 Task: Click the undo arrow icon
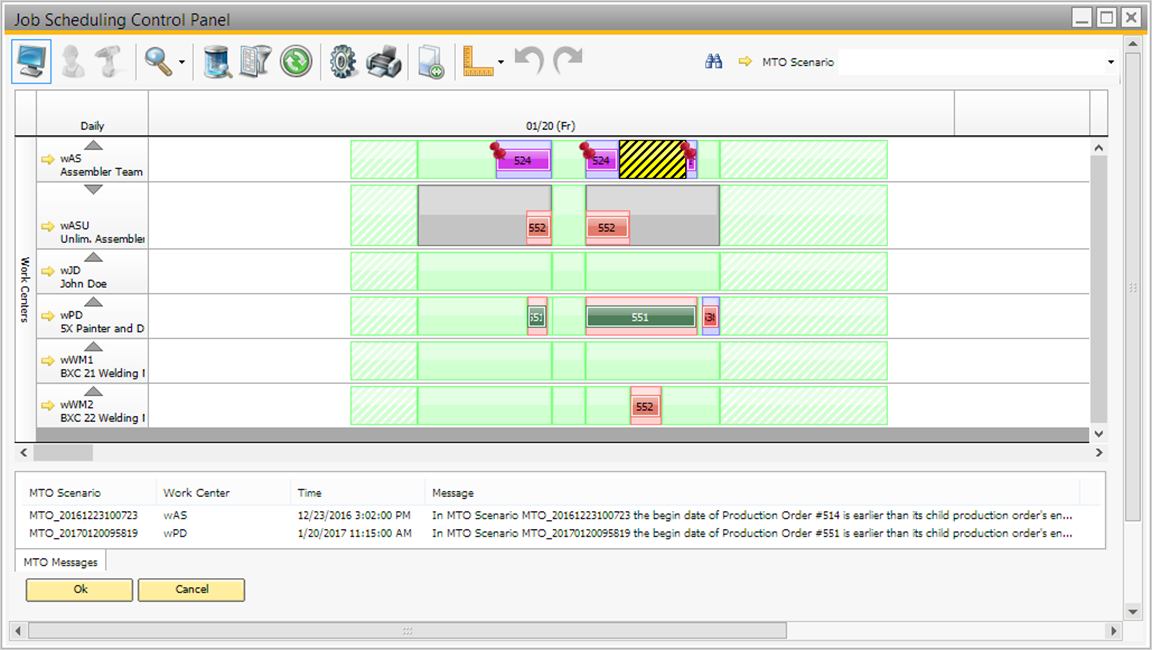tap(529, 62)
